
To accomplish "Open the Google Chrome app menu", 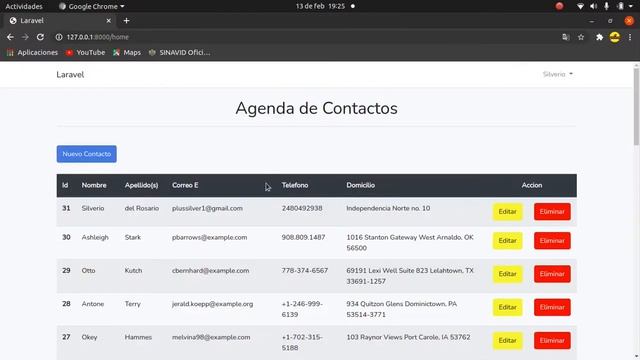I will point(92,7).
